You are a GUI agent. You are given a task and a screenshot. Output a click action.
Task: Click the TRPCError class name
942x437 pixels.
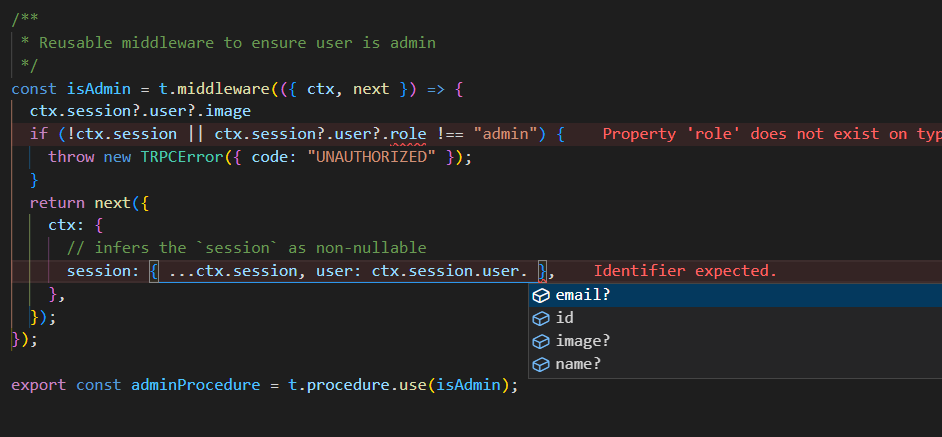(175, 157)
